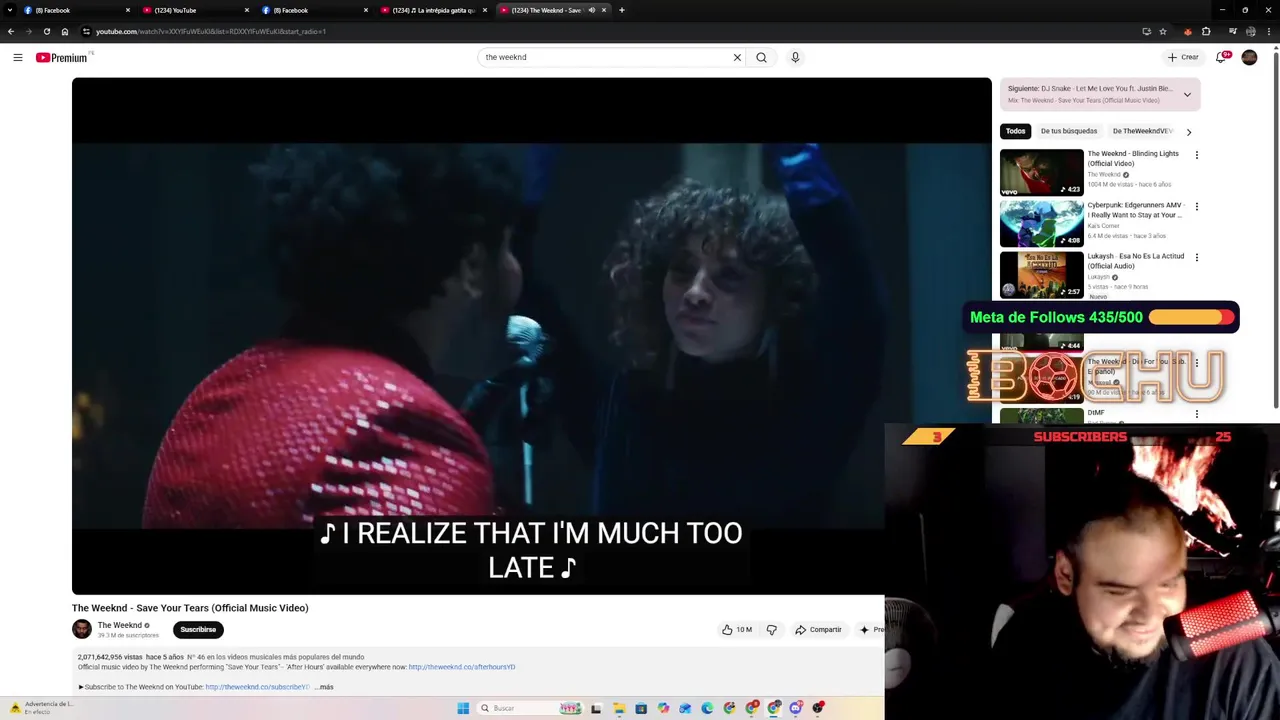Image resolution: width=1280 pixels, height=720 pixels.
Task: Dislike the video with thumbs down
Action: coord(771,630)
